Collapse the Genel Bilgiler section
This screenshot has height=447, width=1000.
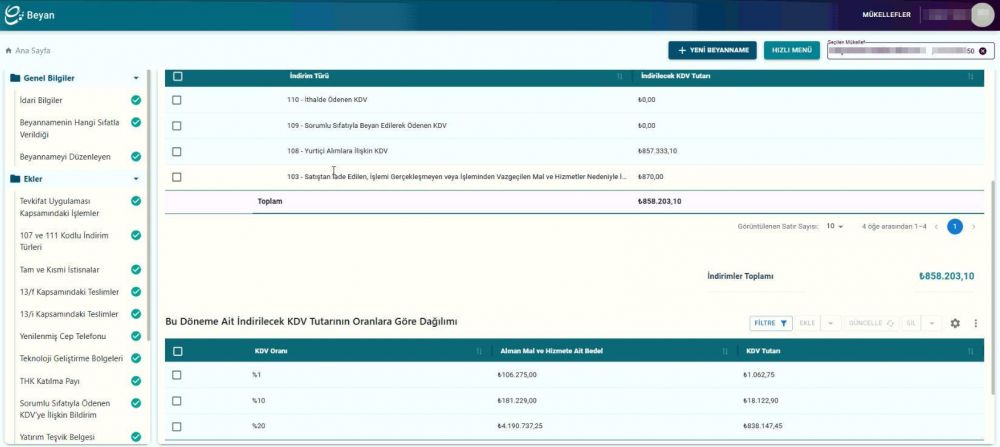point(136,78)
